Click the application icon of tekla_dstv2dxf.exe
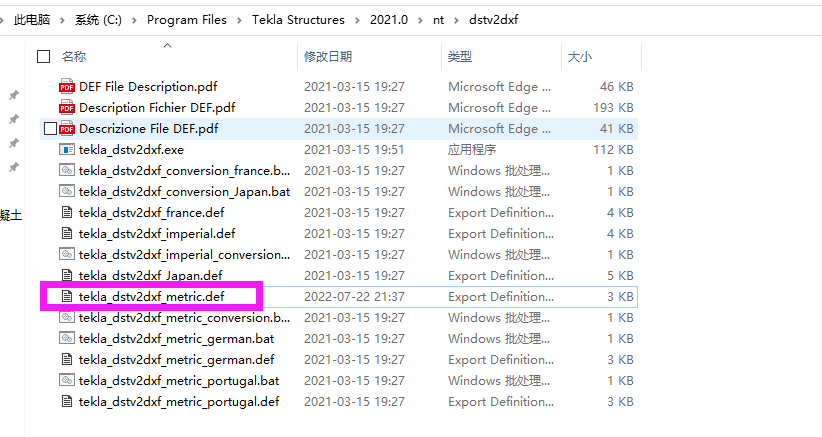Screen dimensions: 822x437 click(67, 150)
